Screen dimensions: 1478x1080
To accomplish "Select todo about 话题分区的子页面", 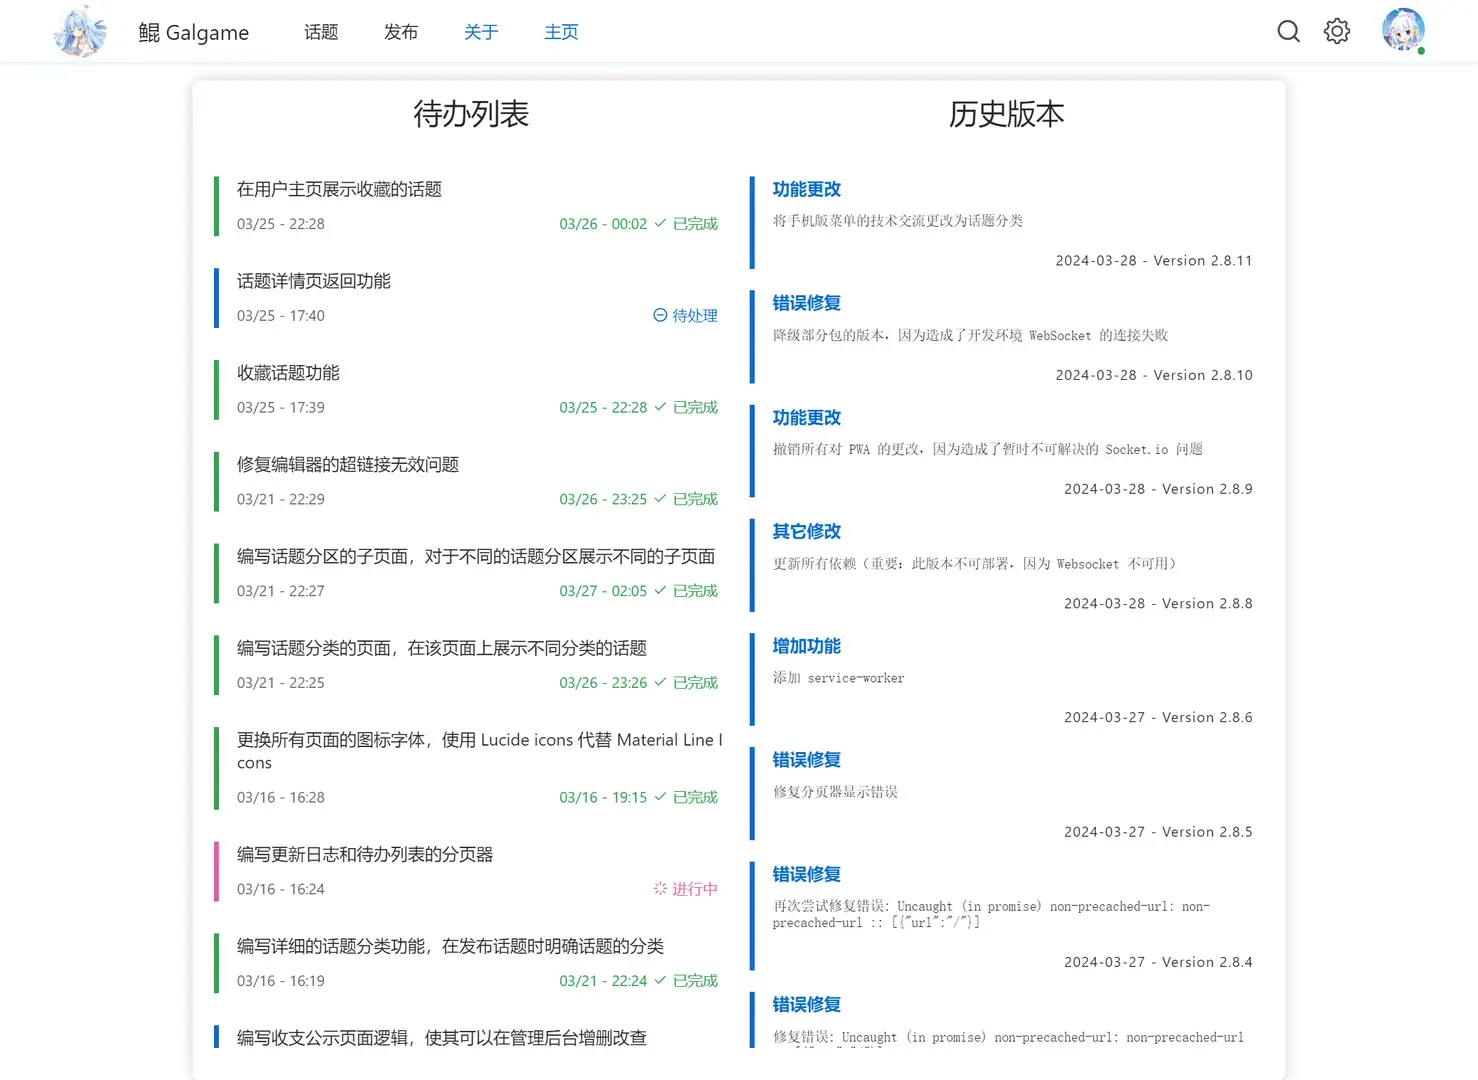I will pos(476,557).
